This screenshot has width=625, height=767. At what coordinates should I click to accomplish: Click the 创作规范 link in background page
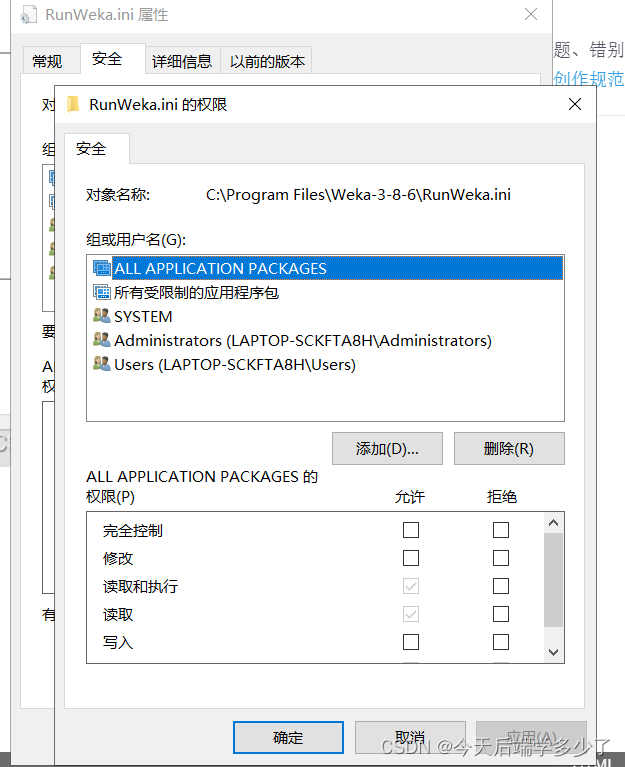[589, 78]
